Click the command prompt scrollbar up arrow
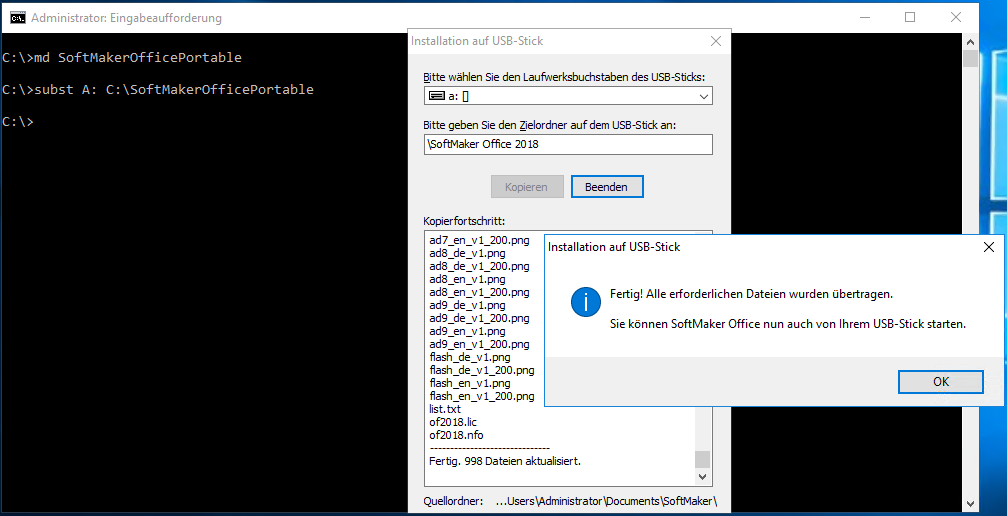Image resolution: width=1007 pixels, height=516 pixels. [970, 41]
